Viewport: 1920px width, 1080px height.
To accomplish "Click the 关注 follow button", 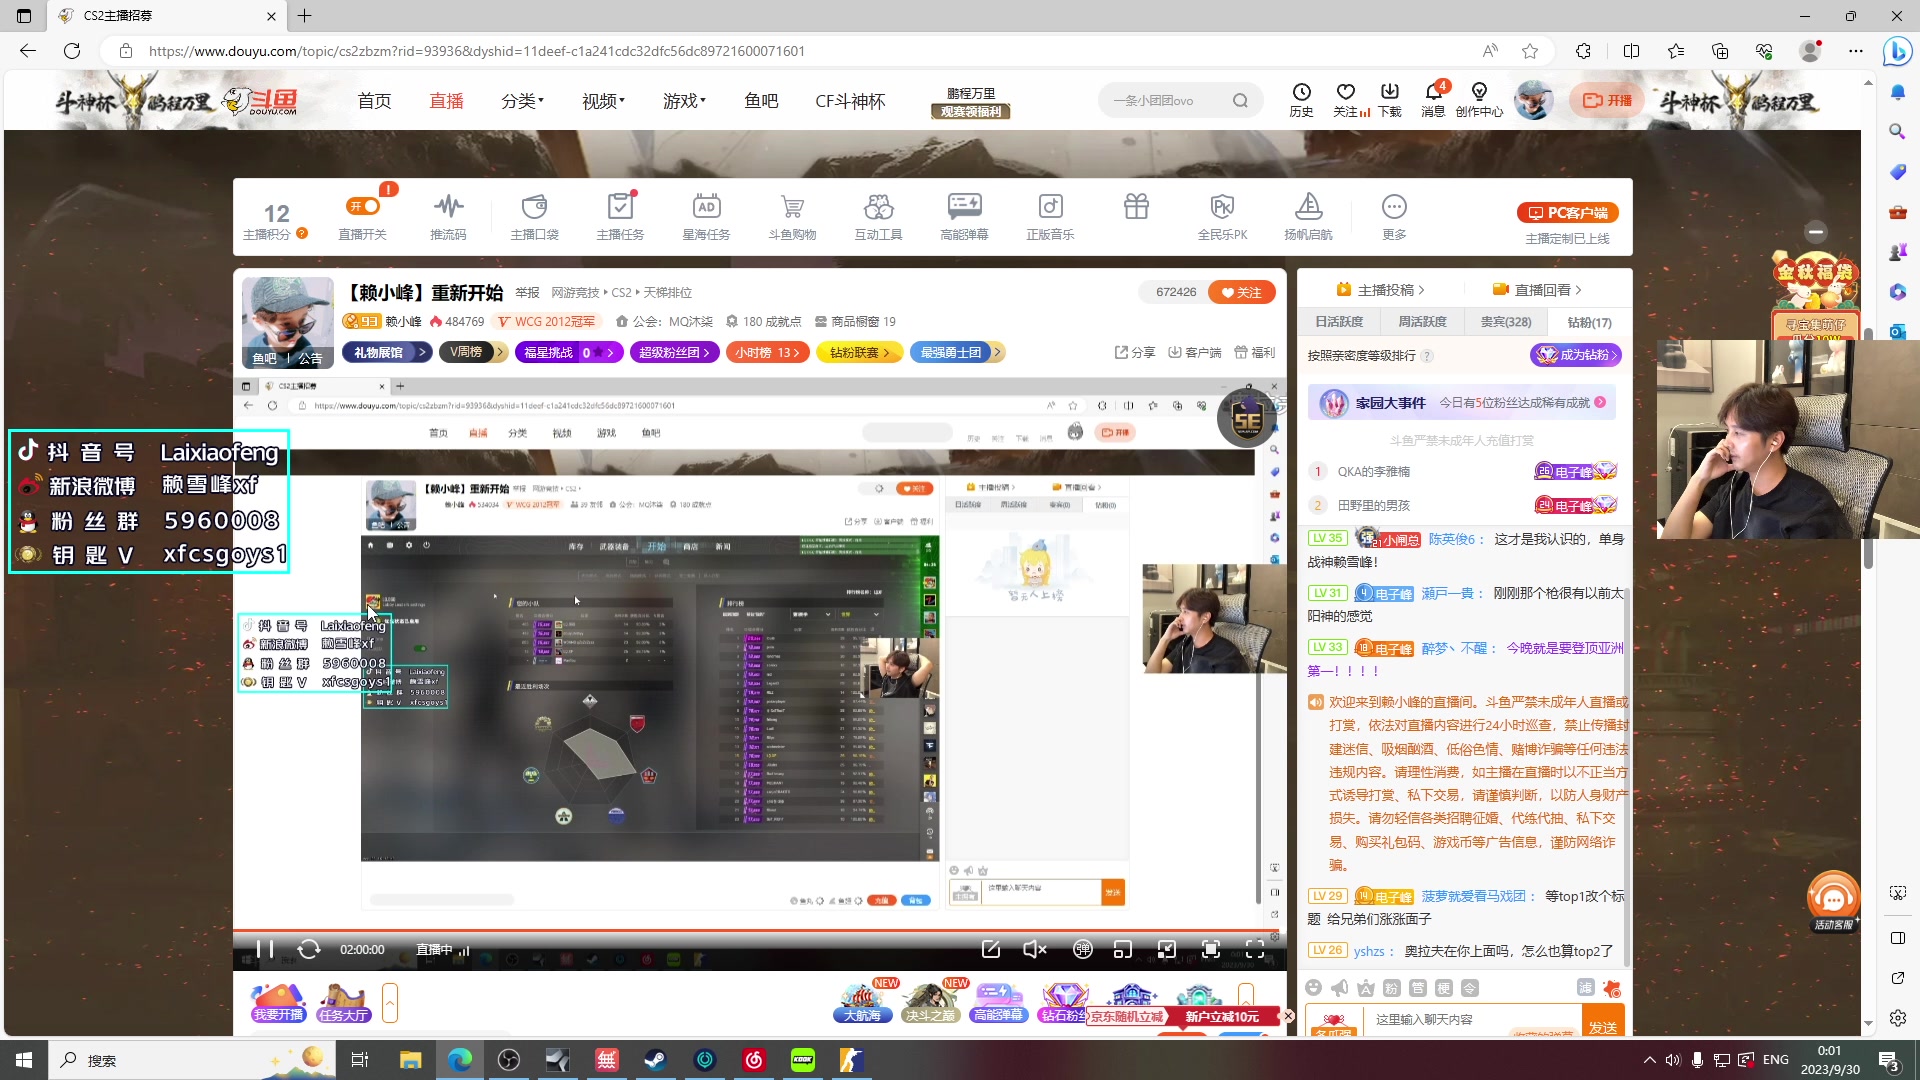I will pos(1241,292).
